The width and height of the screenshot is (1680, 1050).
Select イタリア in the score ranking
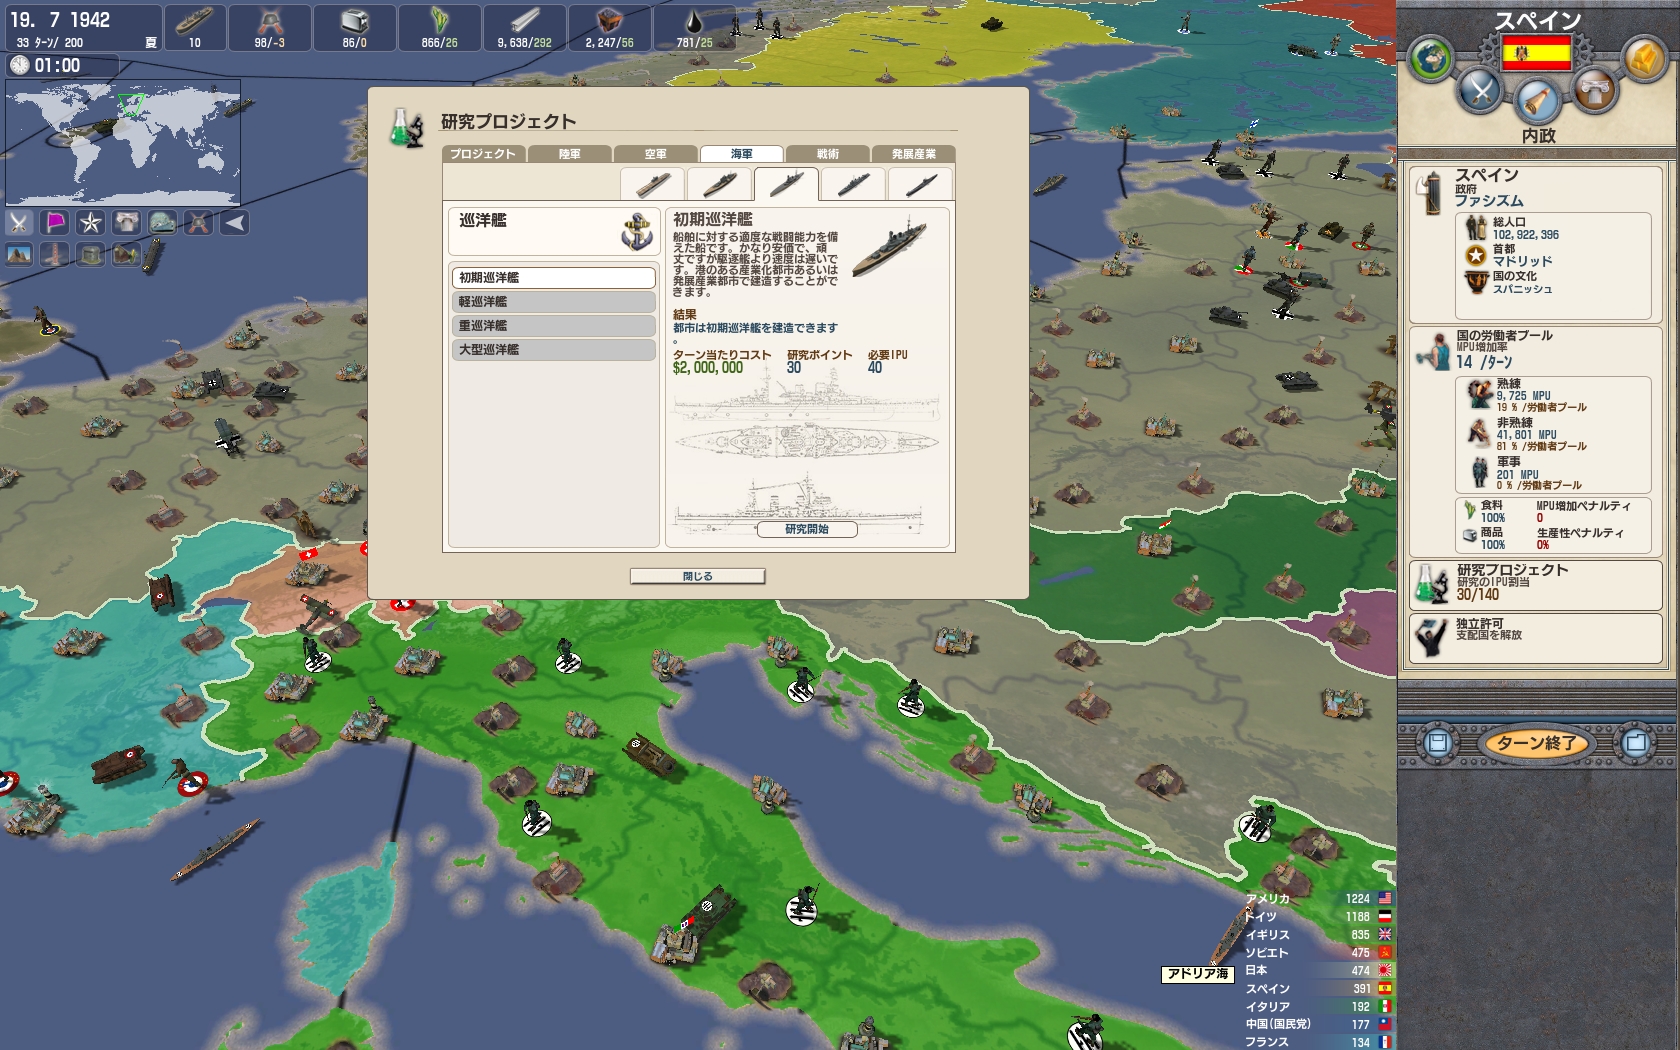click(x=1318, y=1007)
